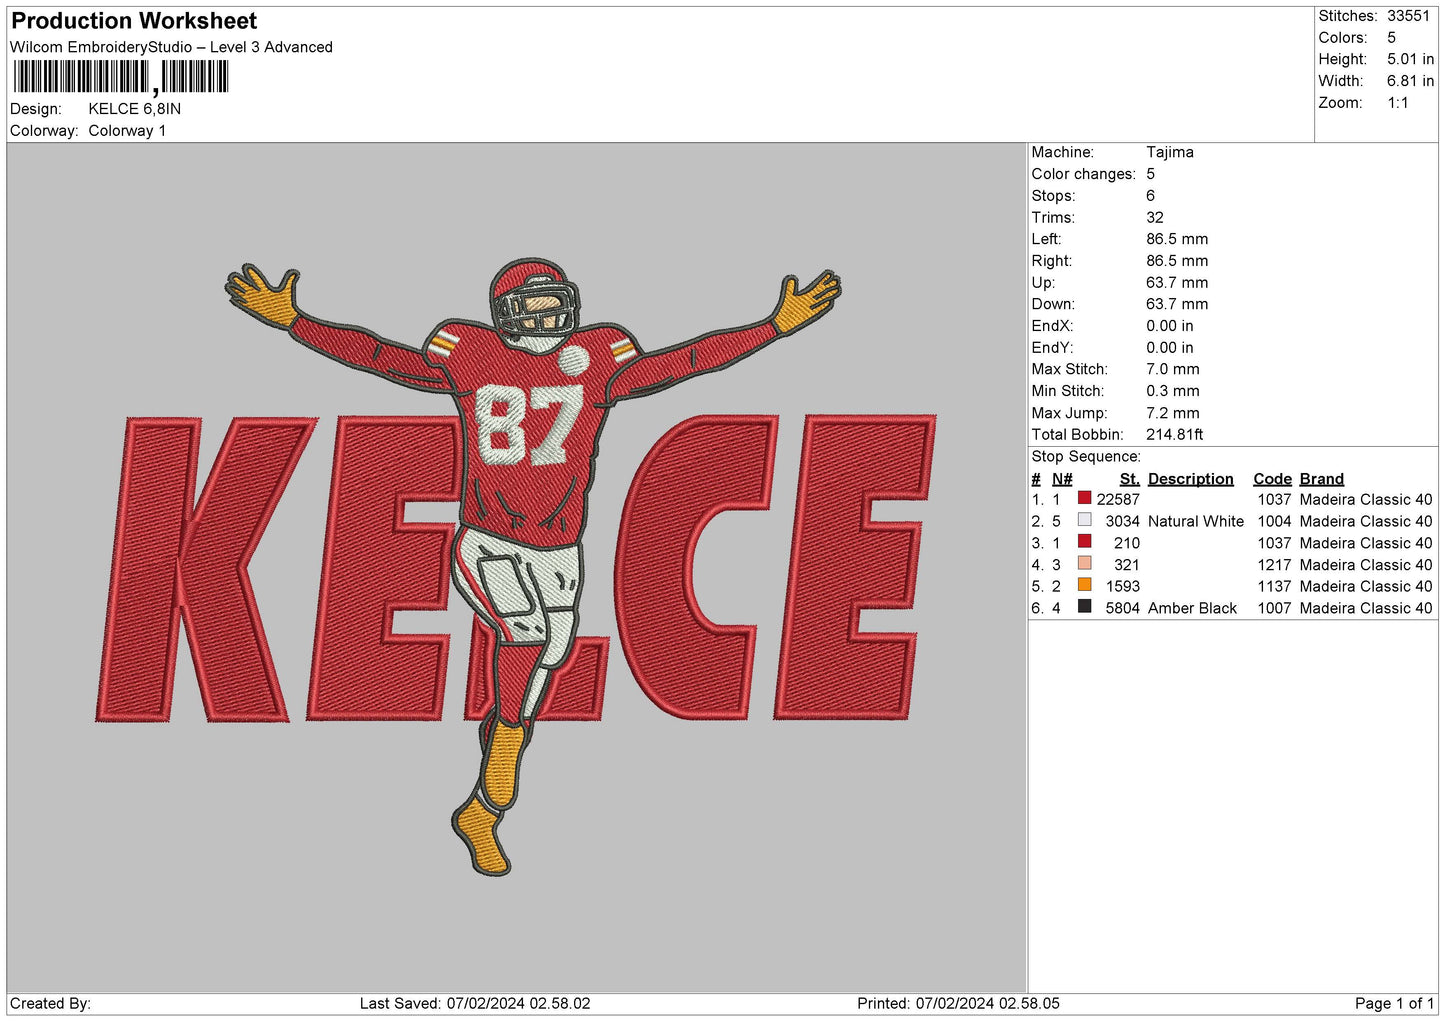The width and height of the screenshot is (1445, 1021).
Task: Click the 'Description' column header
Action: [1191, 479]
